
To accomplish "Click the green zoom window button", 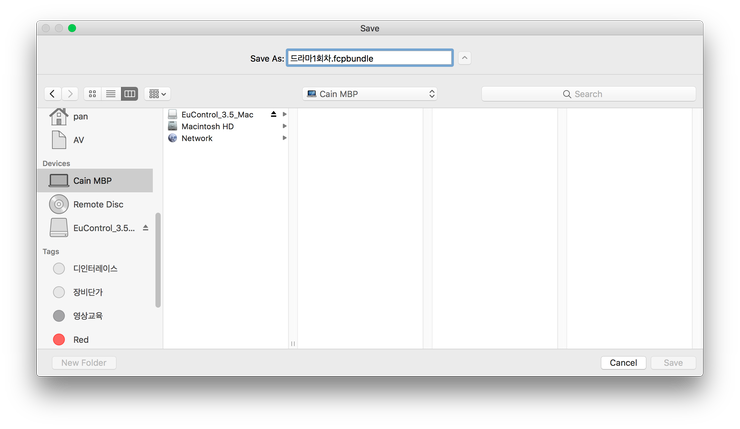I will pos(72,28).
